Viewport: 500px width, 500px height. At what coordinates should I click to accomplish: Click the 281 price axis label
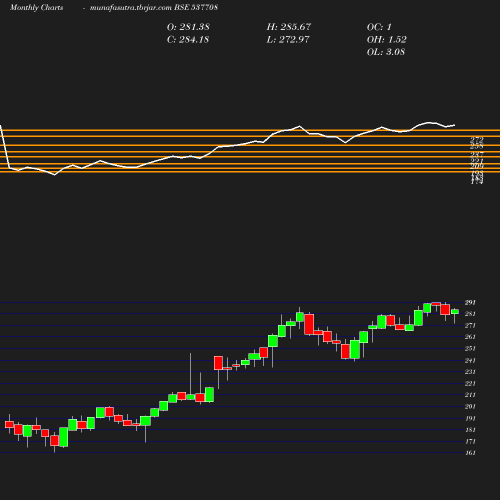tap(470, 314)
